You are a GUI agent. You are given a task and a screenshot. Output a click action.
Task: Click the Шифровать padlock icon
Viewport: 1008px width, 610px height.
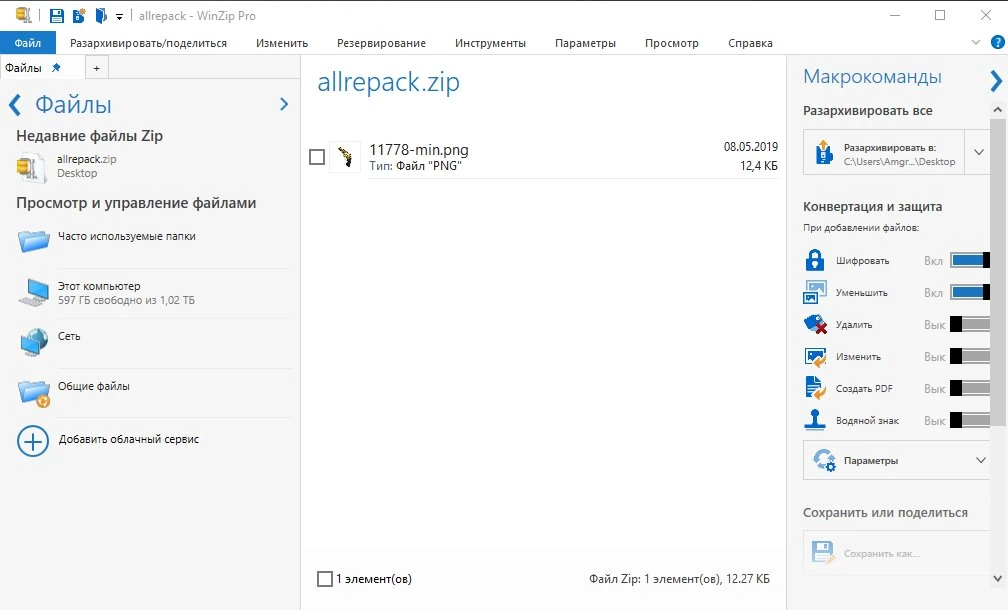815,260
